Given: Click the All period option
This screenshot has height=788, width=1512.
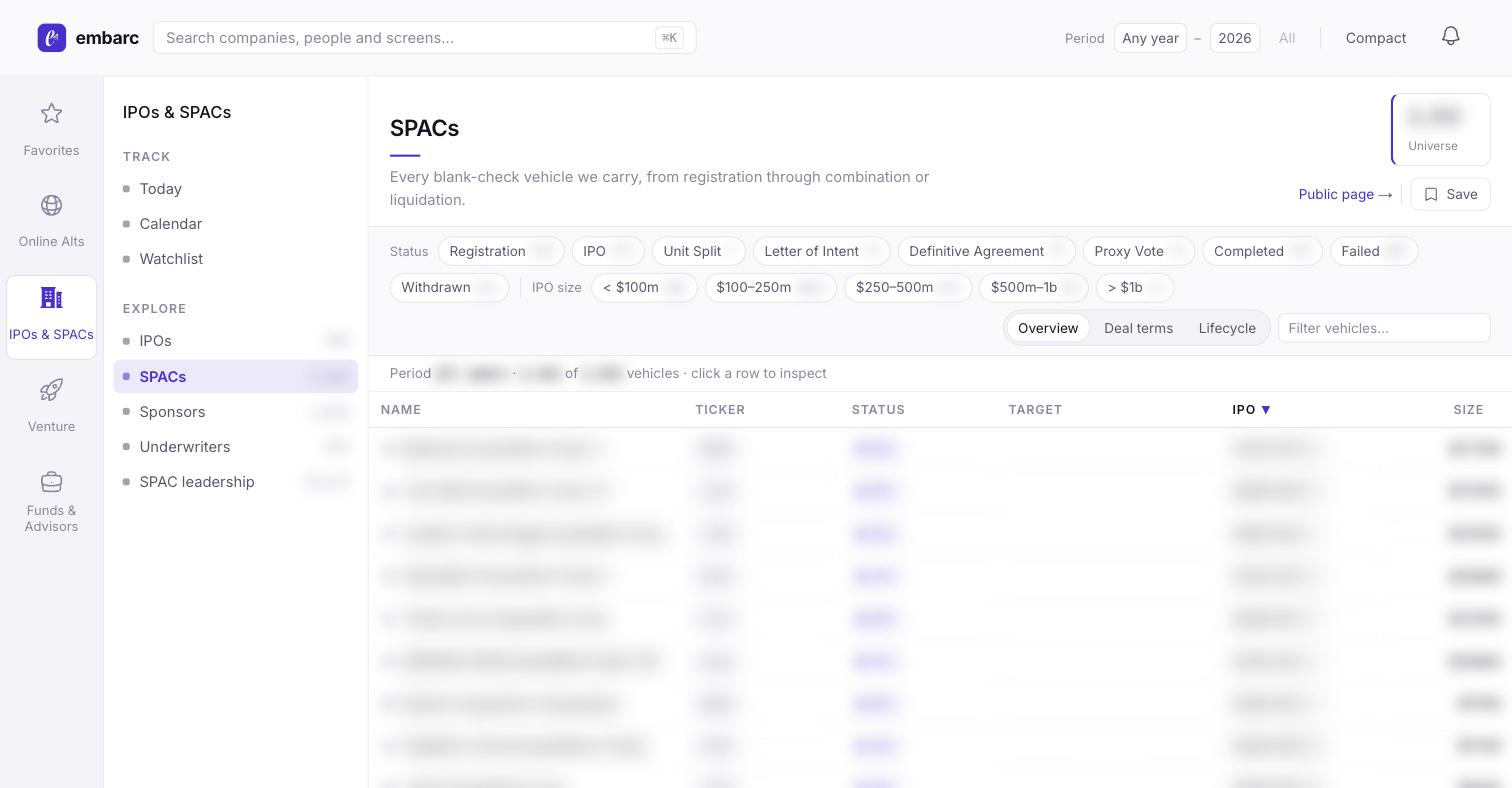Looking at the screenshot, I should click(1287, 38).
